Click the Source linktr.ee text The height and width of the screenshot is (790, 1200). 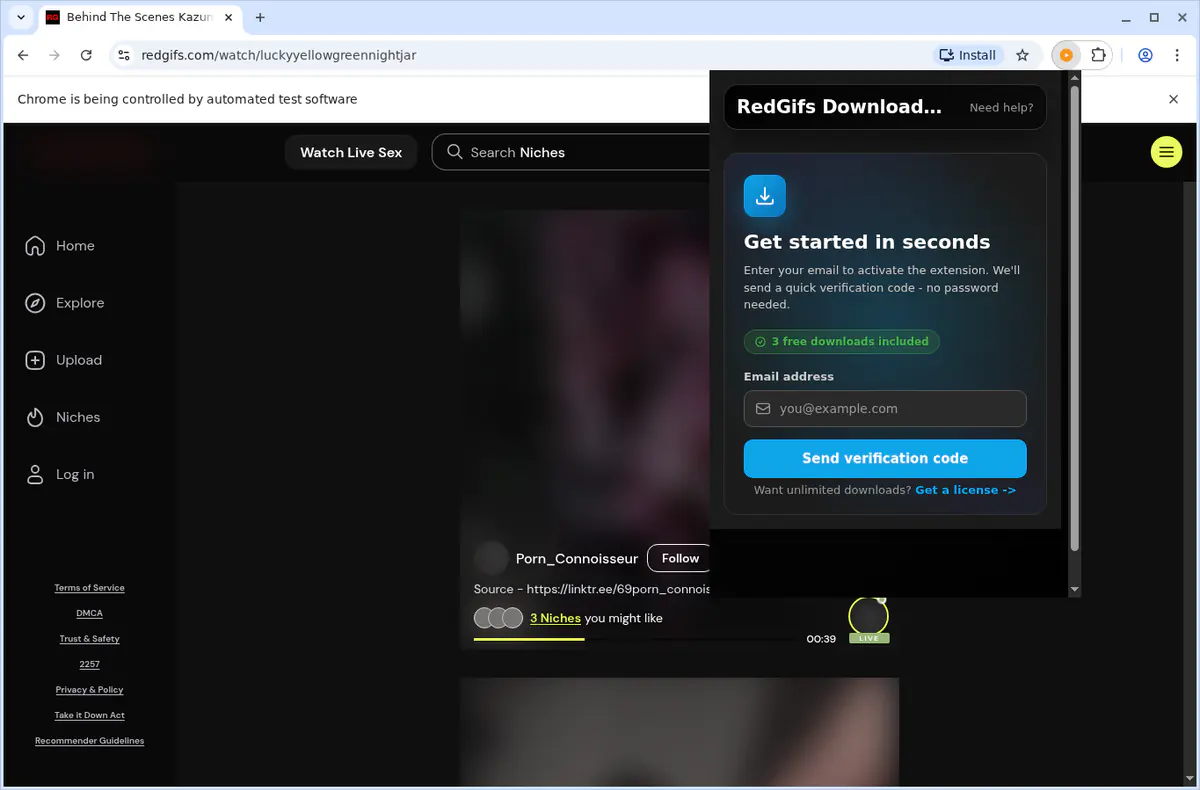[x=592, y=589]
